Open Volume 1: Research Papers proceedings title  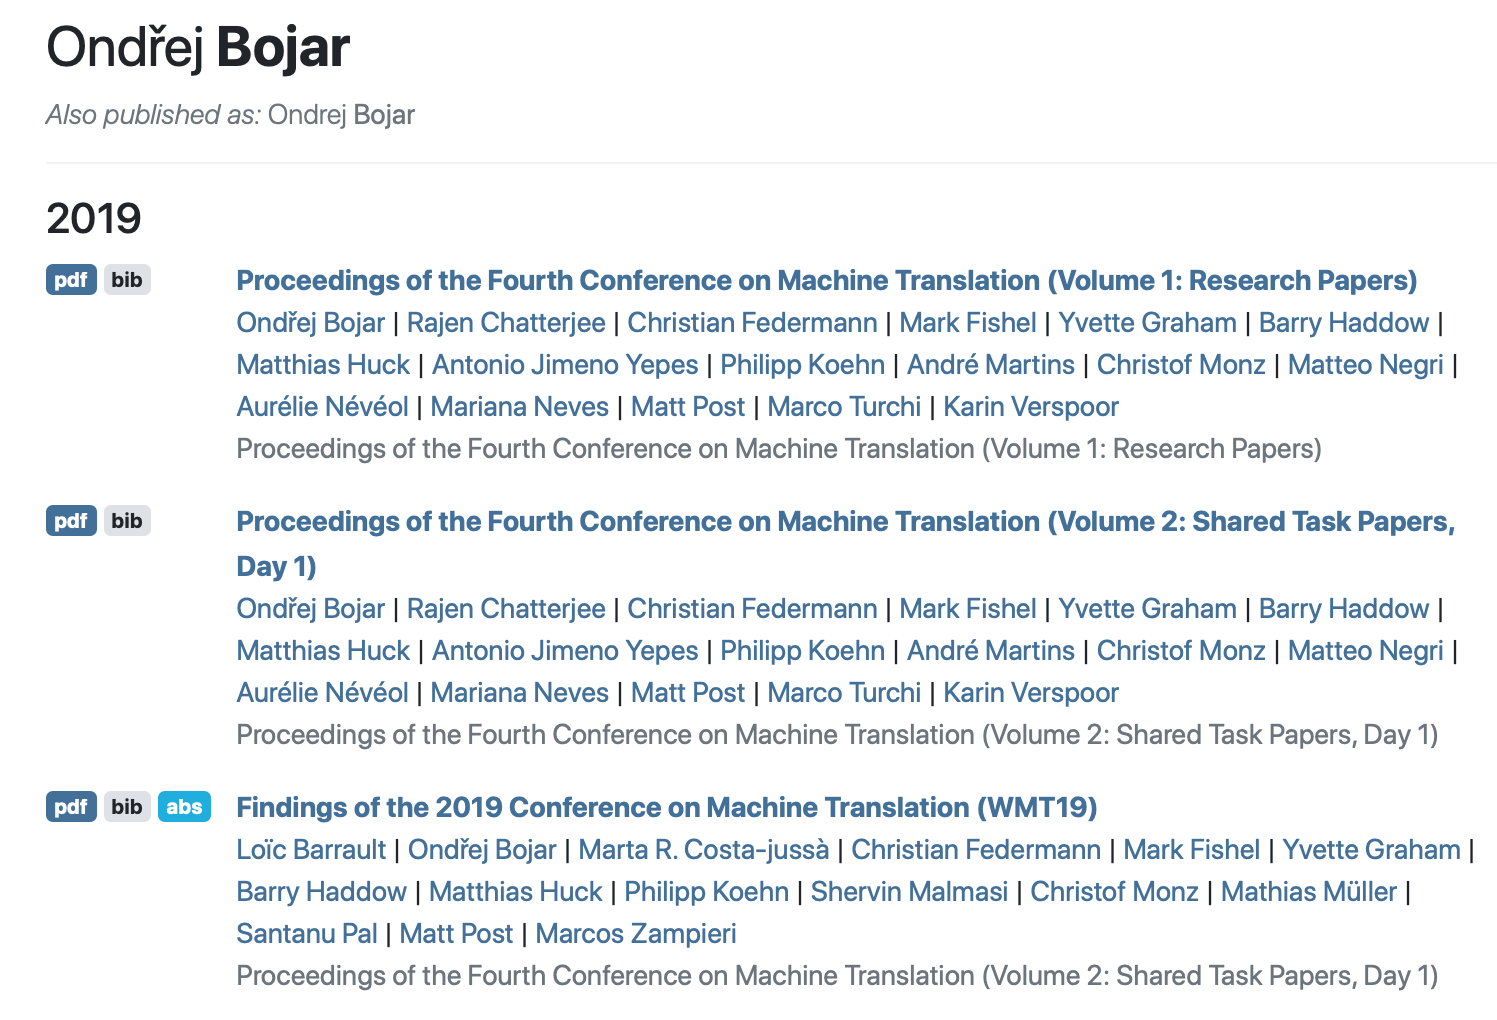tap(827, 281)
